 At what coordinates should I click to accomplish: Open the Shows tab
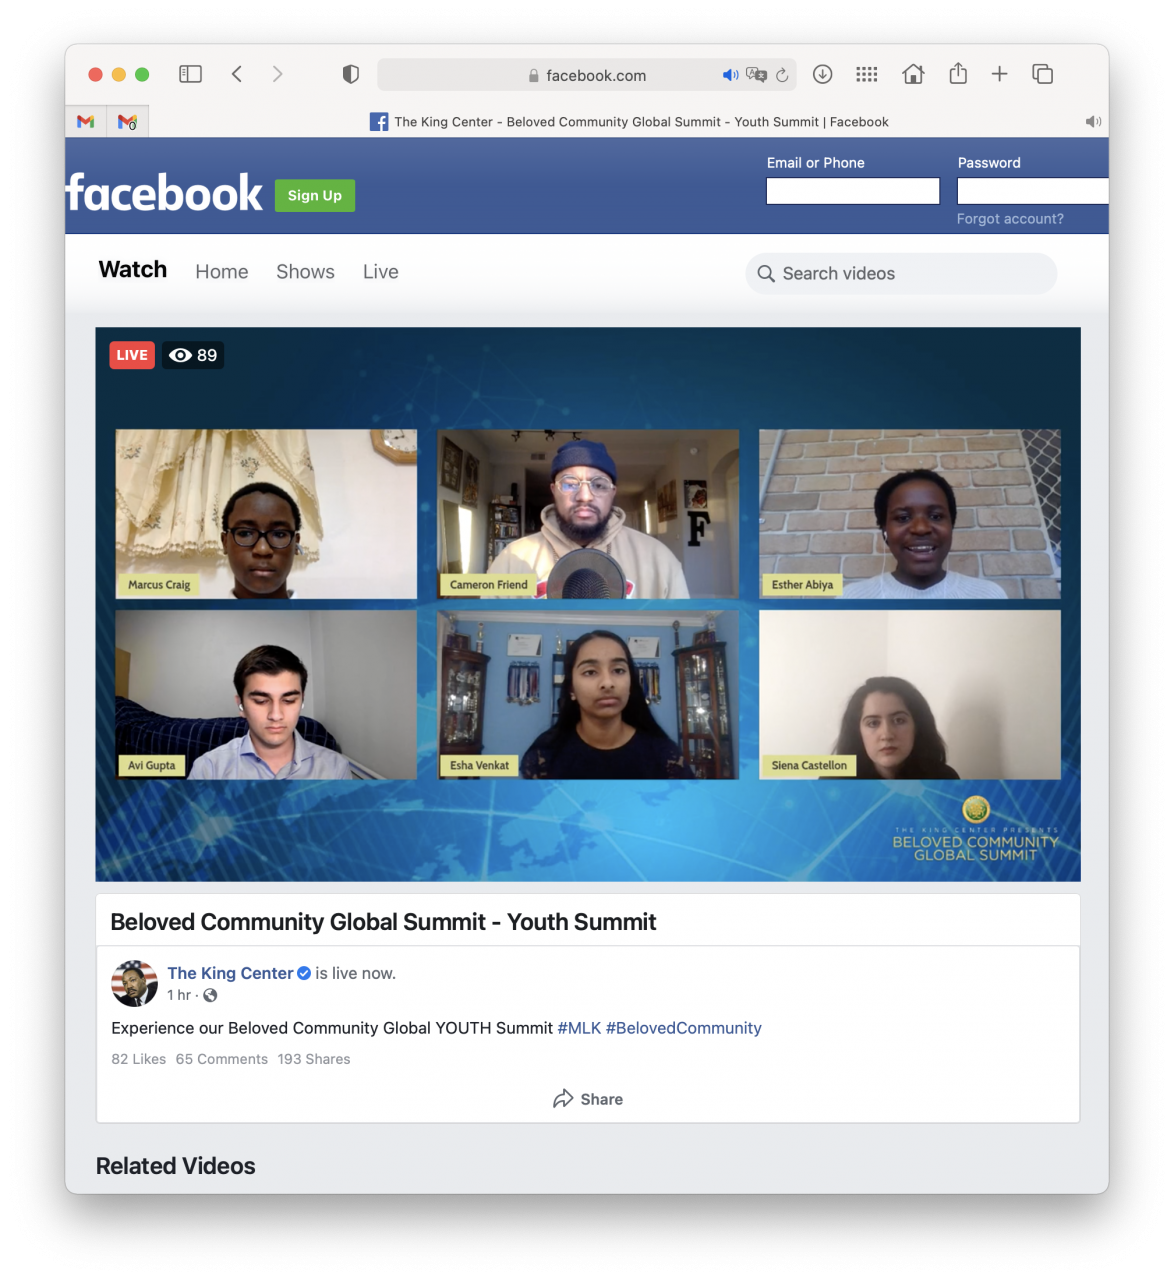(305, 272)
